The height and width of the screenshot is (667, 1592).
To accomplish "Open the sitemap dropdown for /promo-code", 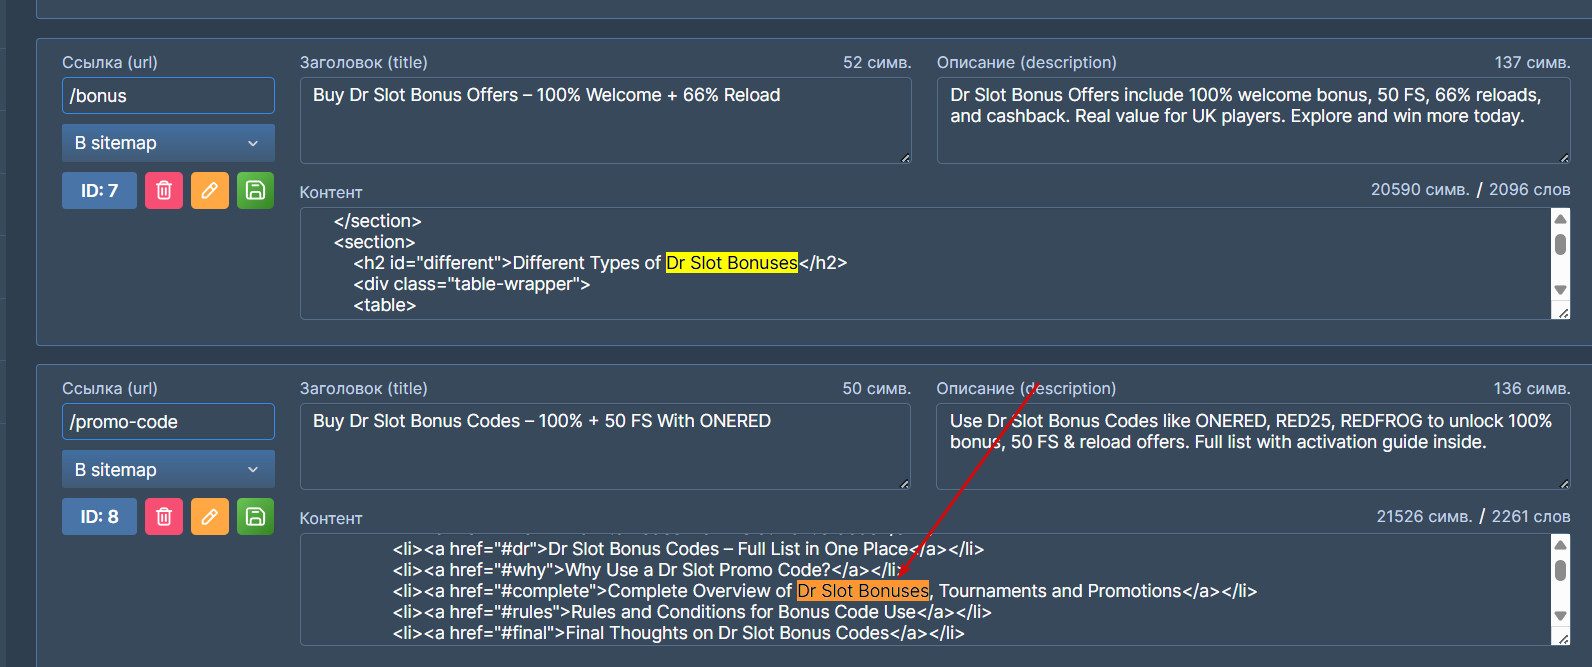I will tap(168, 469).
